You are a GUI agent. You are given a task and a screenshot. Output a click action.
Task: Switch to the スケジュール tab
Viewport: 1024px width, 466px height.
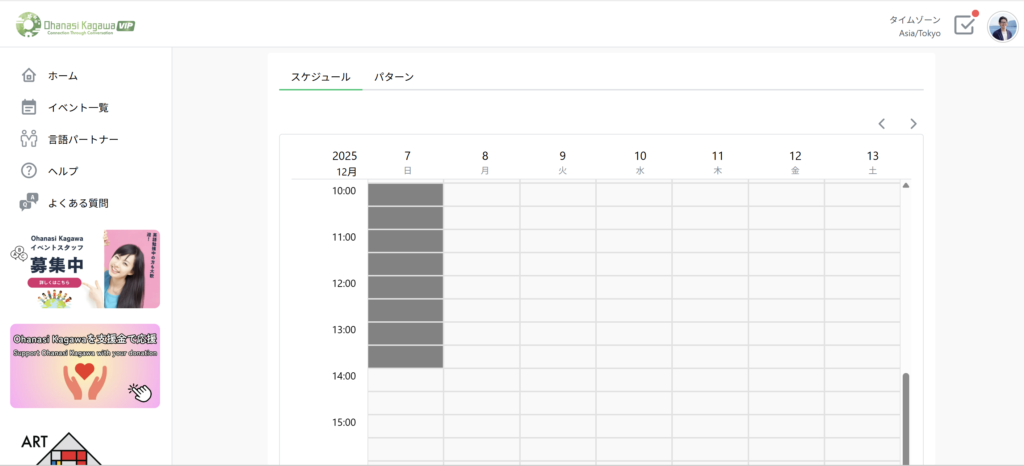[320, 77]
